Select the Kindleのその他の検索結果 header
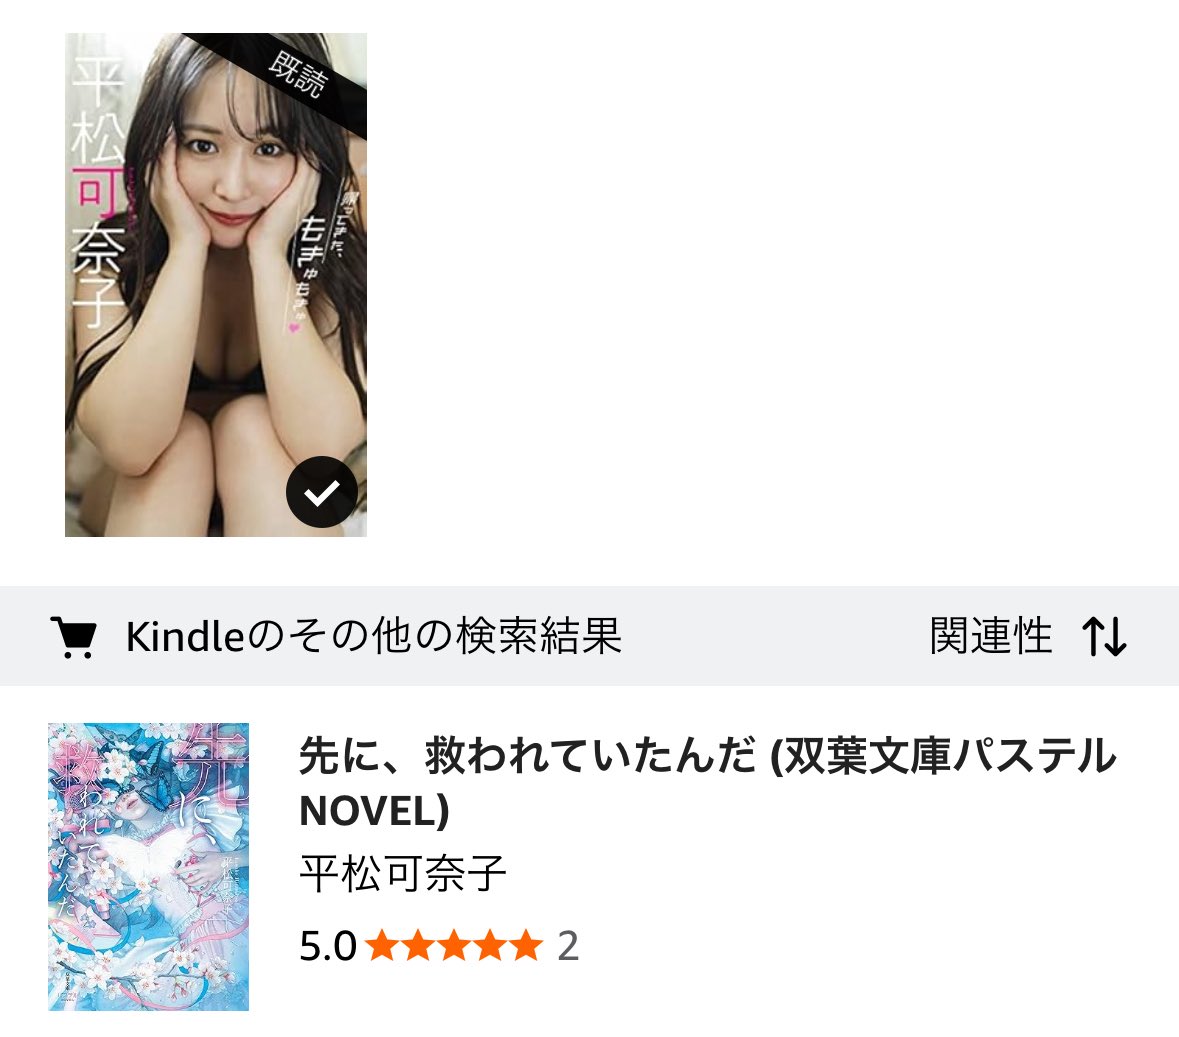The image size is (1179, 1037). click(x=374, y=636)
